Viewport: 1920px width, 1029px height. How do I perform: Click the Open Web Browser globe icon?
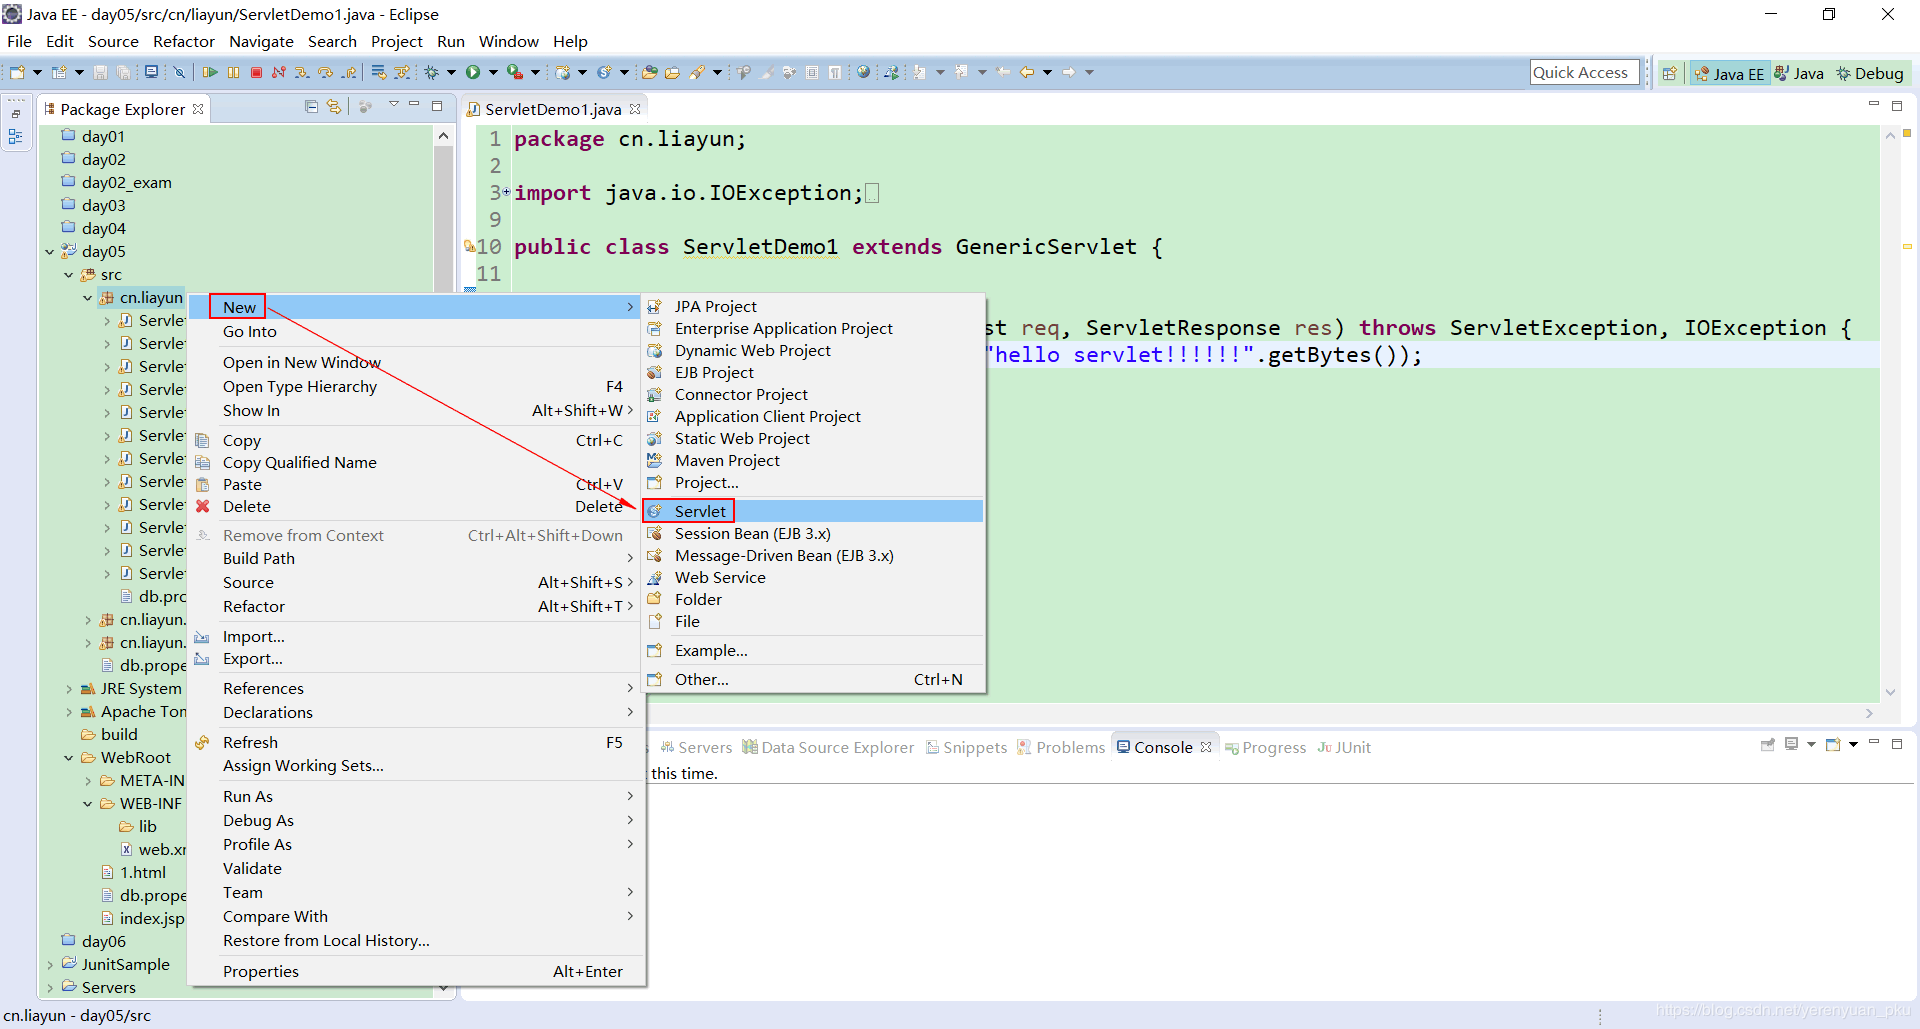tap(863, 72)
